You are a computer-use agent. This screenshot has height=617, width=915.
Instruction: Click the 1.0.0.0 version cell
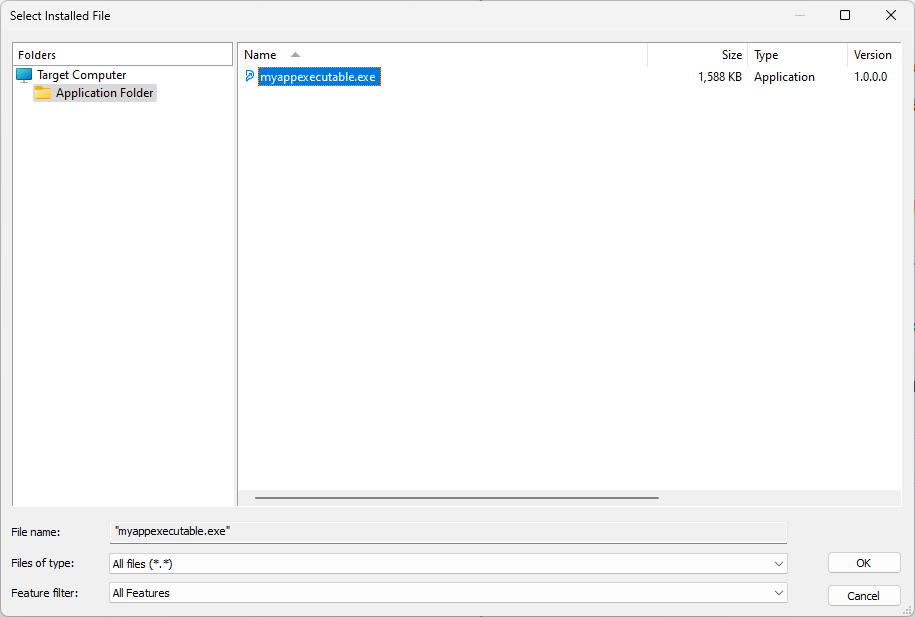click(x=870, y=77)
